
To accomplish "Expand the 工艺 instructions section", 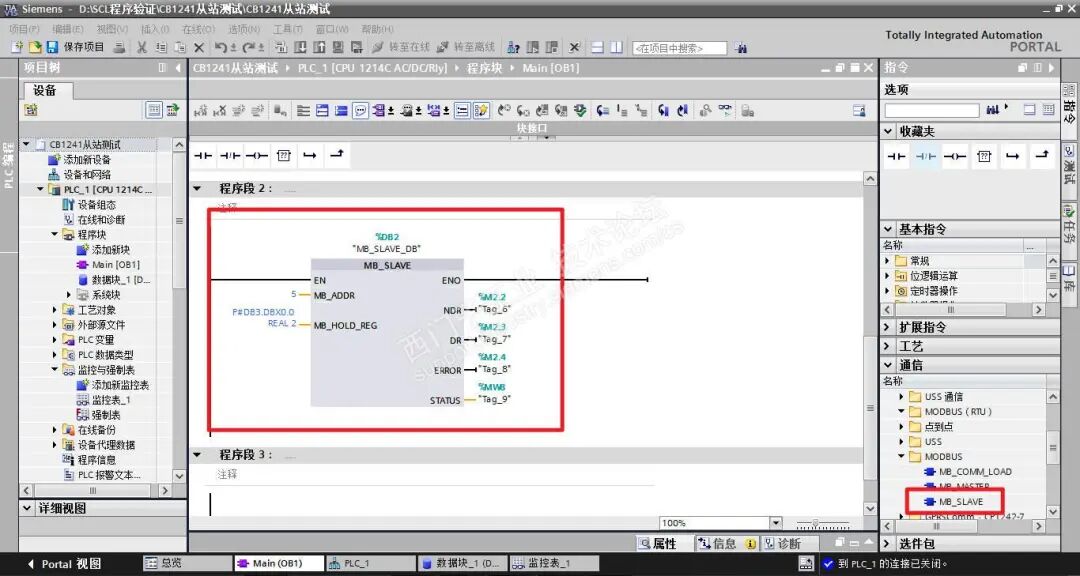I will click(887, 346).
